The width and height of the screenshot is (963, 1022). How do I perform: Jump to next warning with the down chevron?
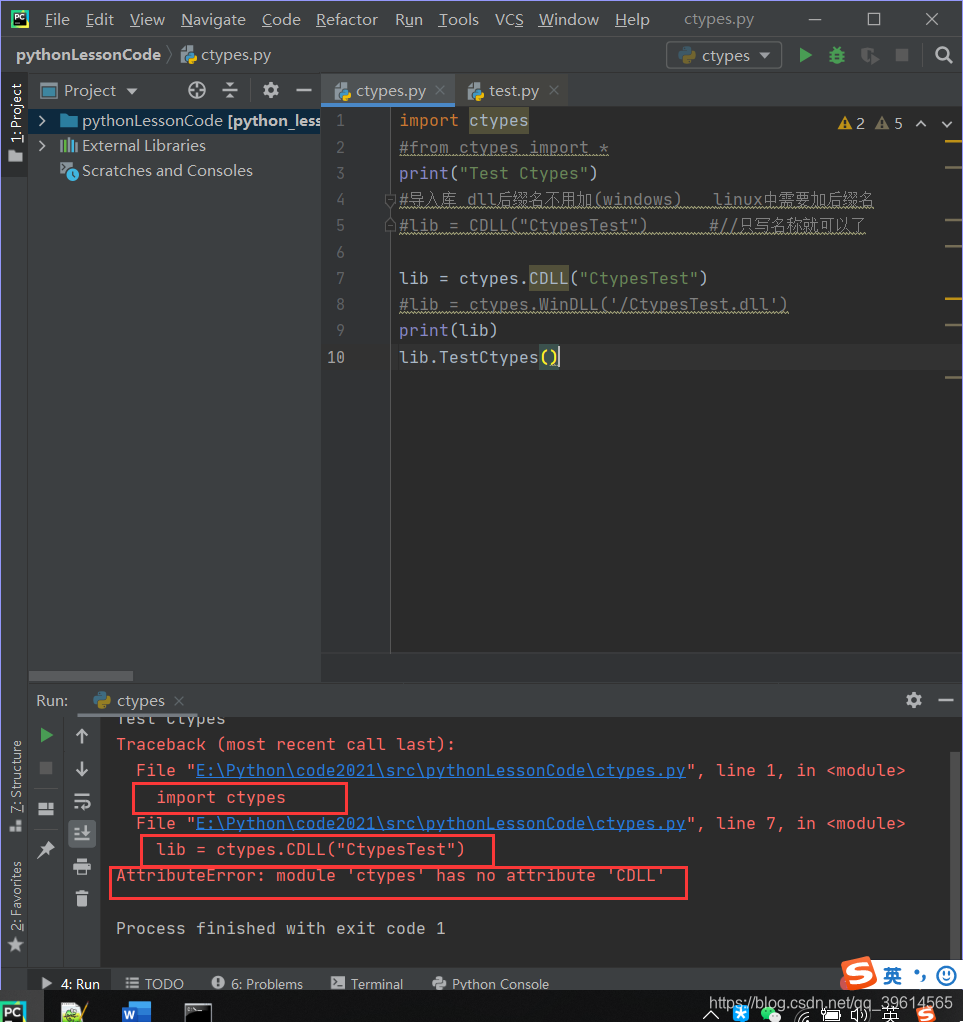(946, 123)
